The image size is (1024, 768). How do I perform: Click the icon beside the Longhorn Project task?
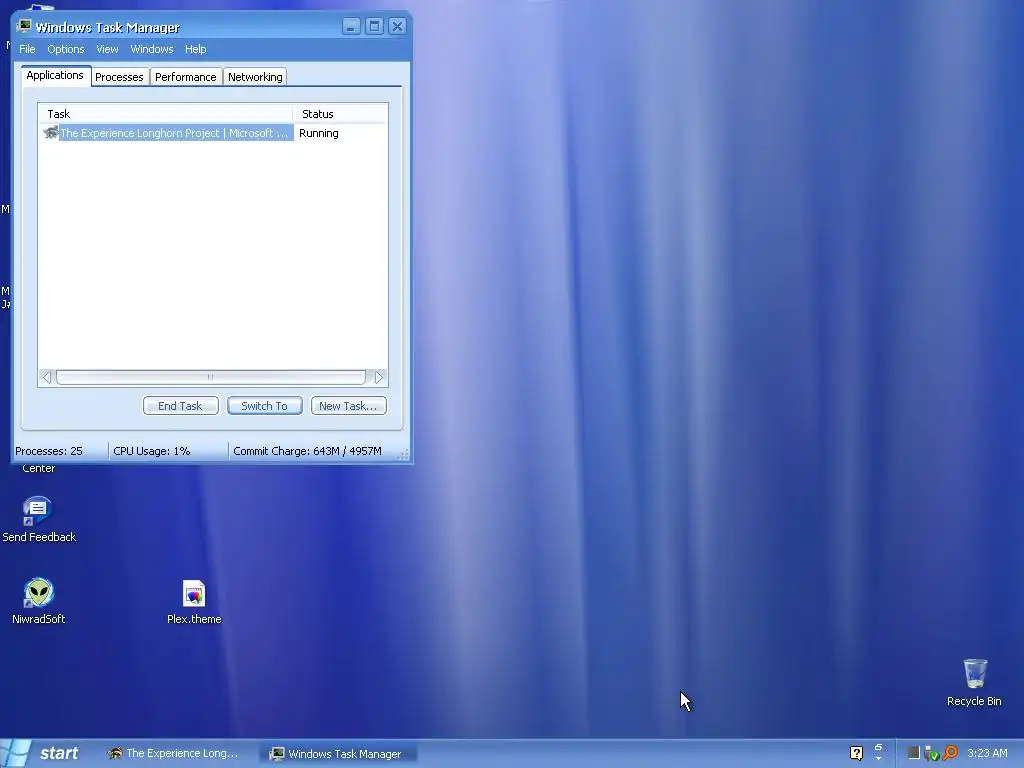[50, 133]
